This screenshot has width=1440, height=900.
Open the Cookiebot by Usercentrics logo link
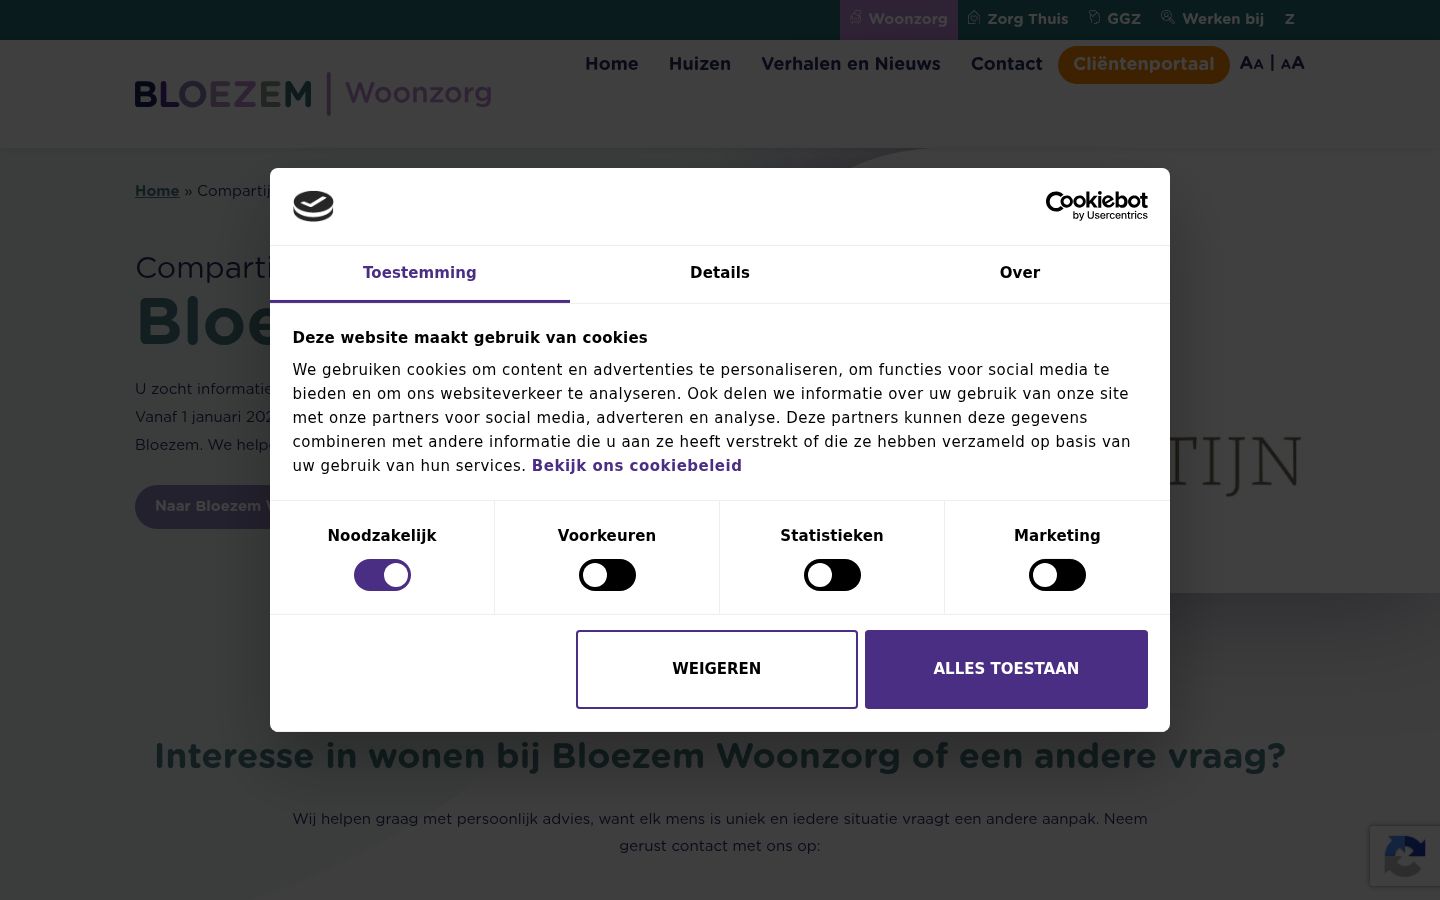(1096, 206)
